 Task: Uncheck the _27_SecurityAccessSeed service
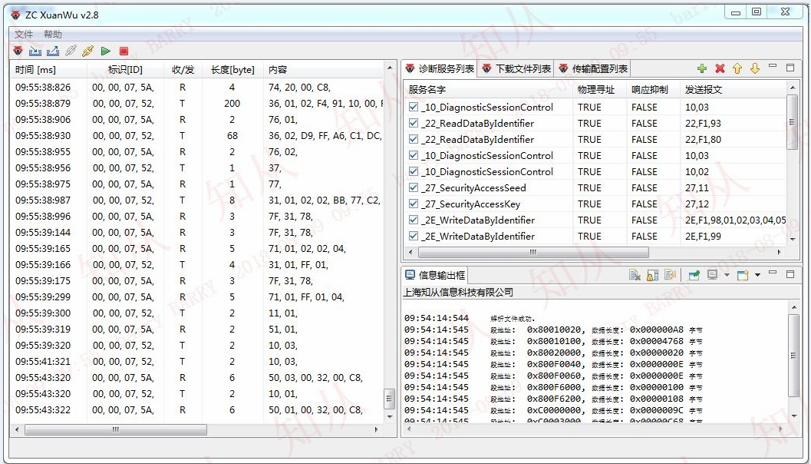click(x=413, y=188)
